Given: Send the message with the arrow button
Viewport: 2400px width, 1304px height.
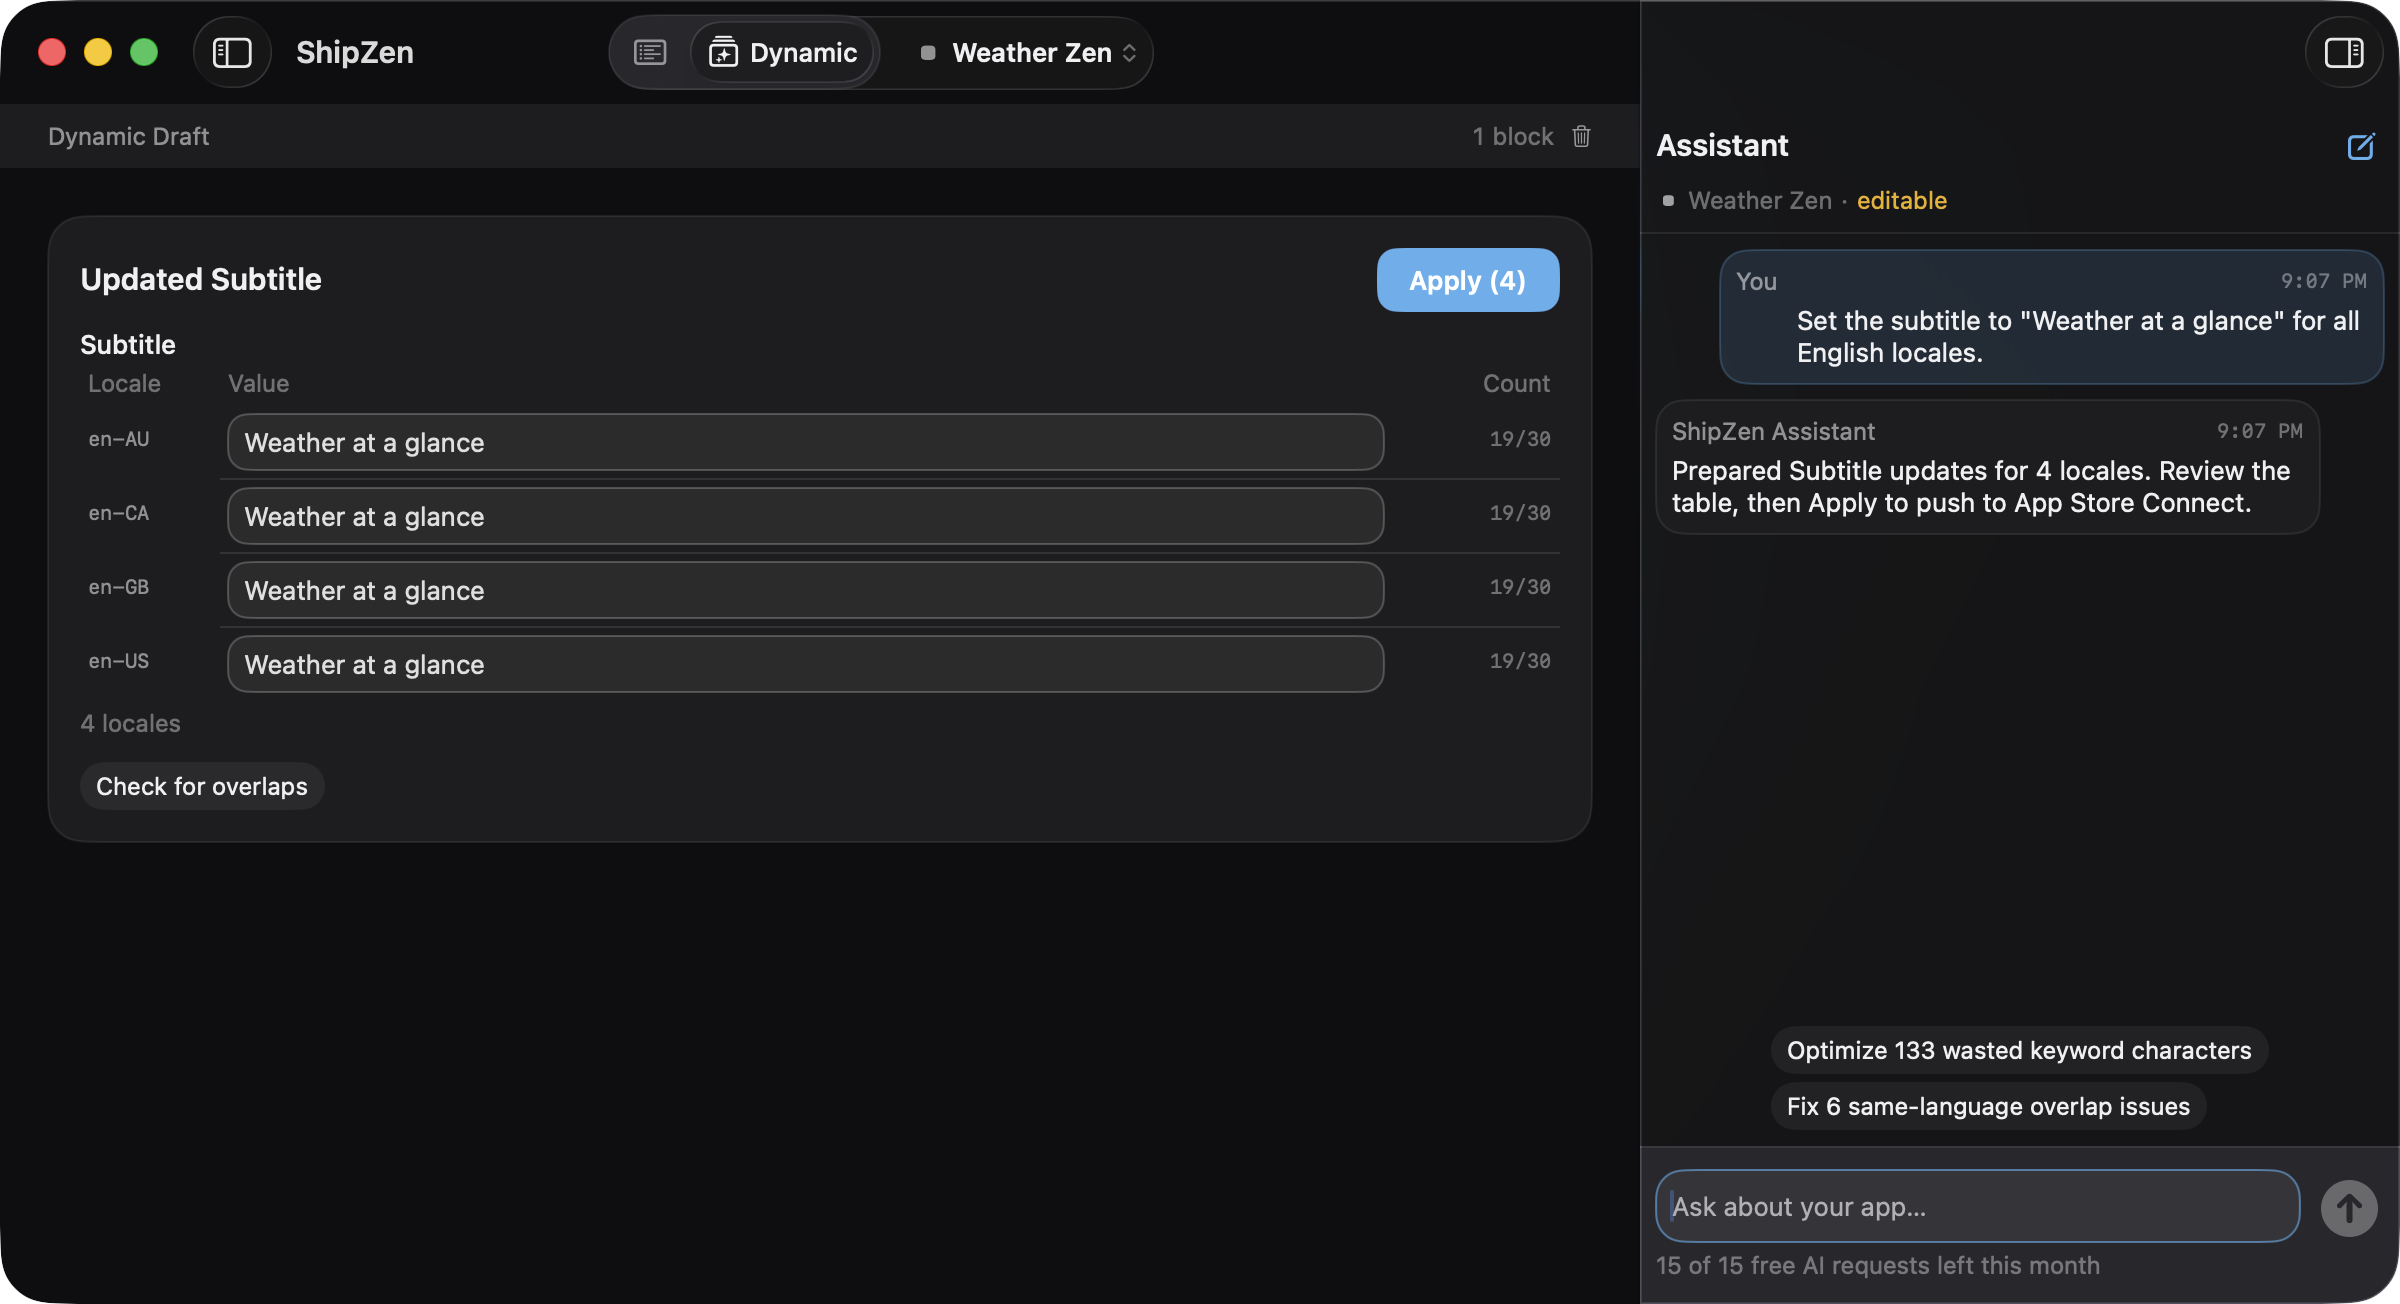Looking at the screenshot, I should coord(2349,1208).
